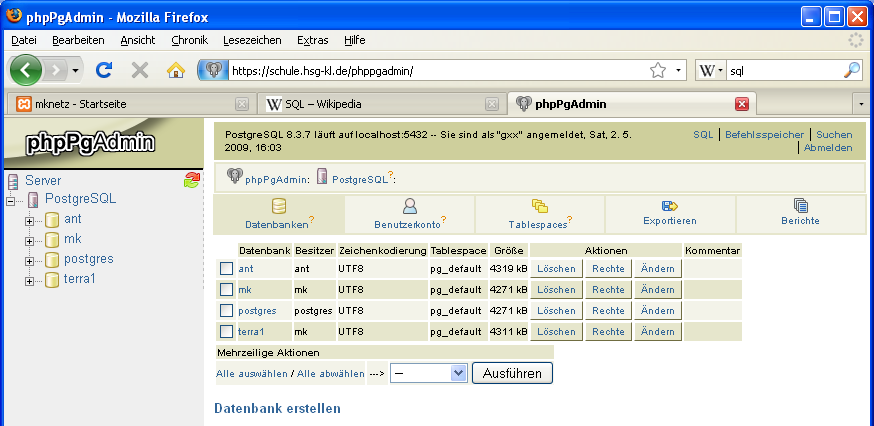Open the Datenbank erstellen link
The width and height of the screenshot is (874, 426).
pyautogui.click(x=278, y=409)
